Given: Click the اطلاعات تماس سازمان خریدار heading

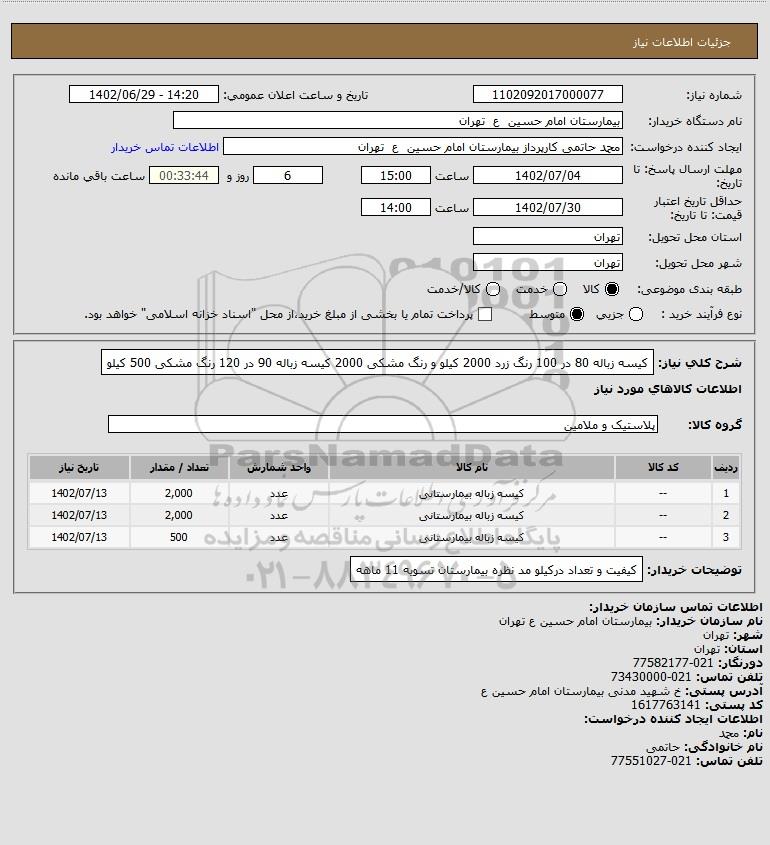Looking at the screenshot, I should [x=676, y=607].
